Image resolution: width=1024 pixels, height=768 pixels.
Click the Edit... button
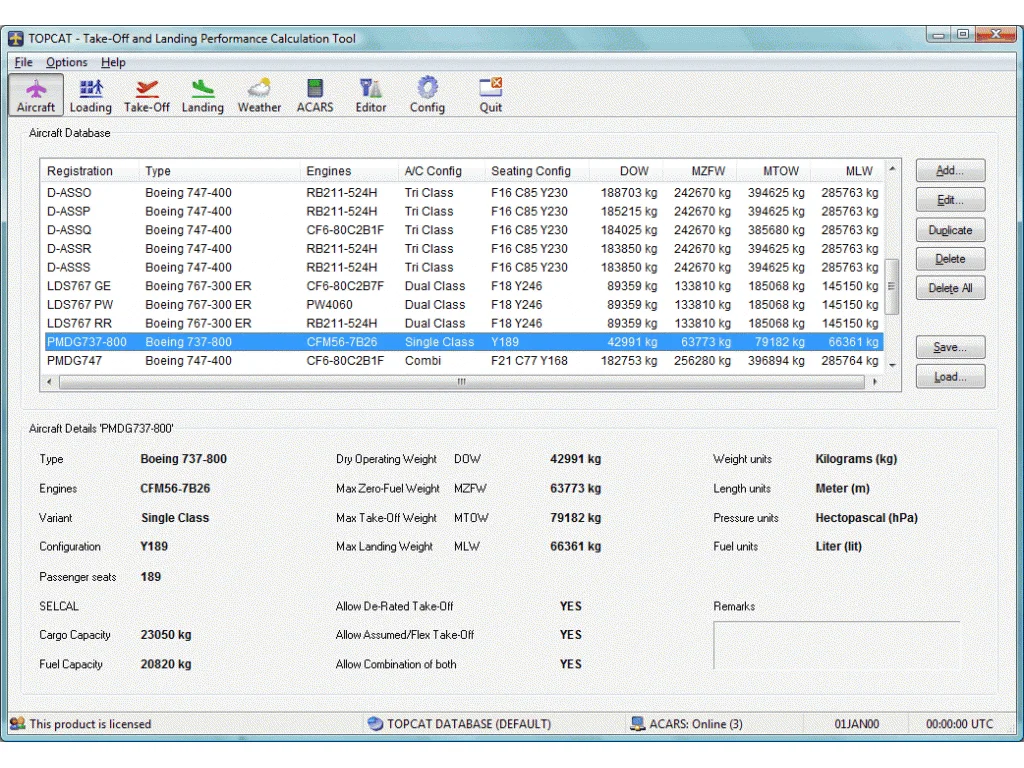pyautogui.click(x=950, y=200)
